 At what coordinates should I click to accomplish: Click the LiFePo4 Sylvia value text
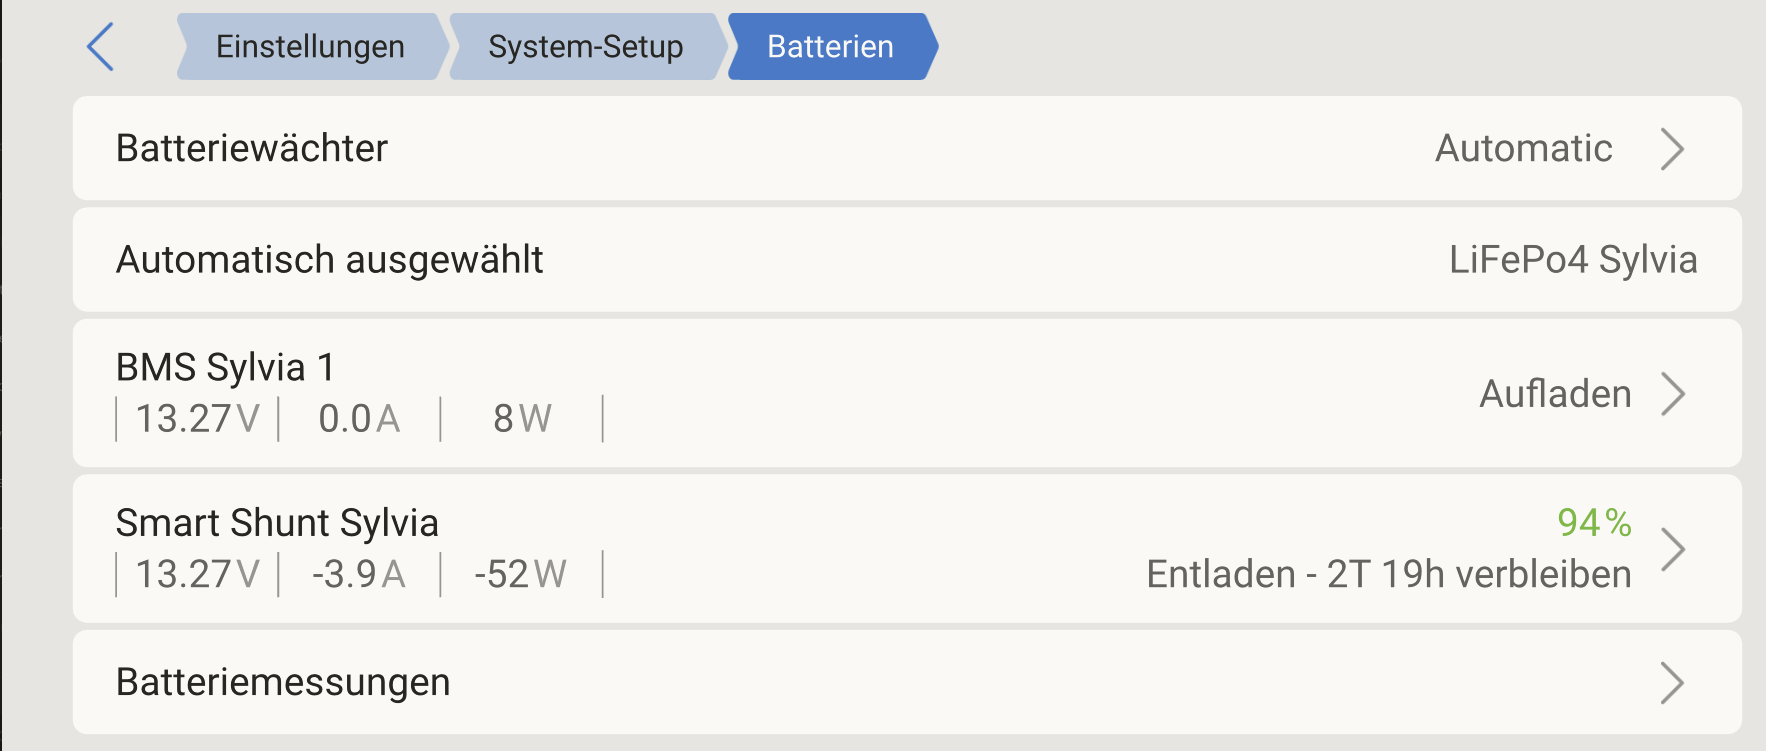coord(1572,259)
